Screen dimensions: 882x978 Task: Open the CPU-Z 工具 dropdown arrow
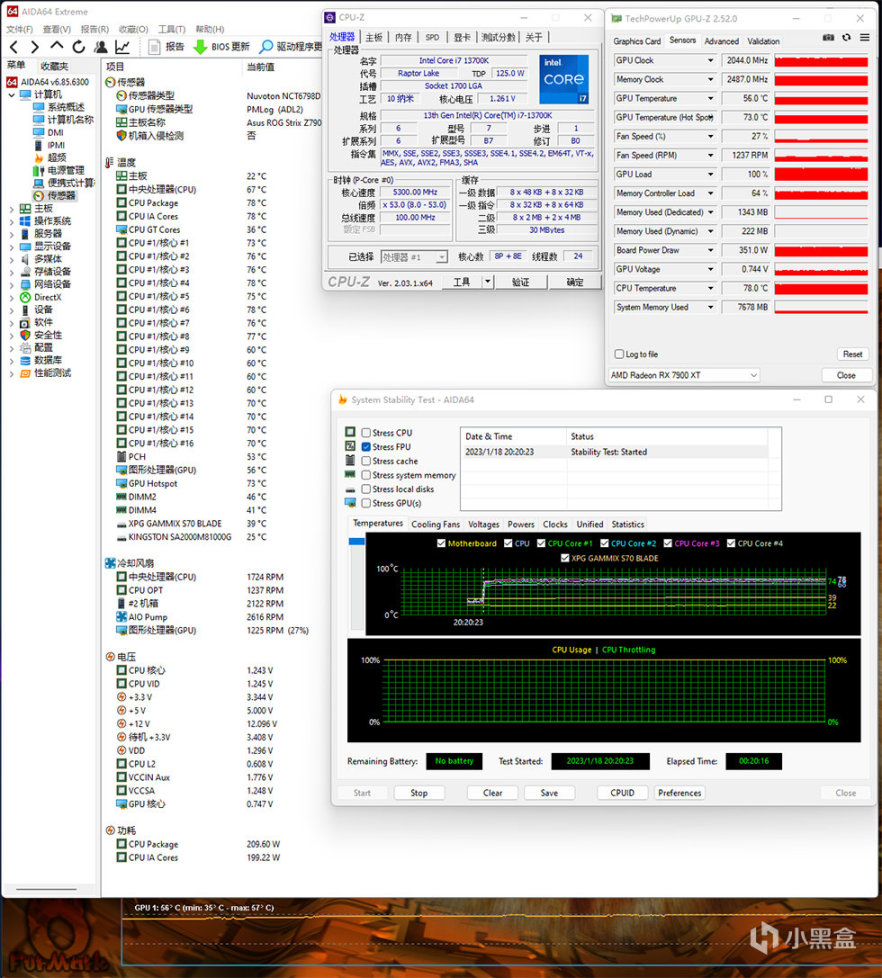[x=488, y=282]
